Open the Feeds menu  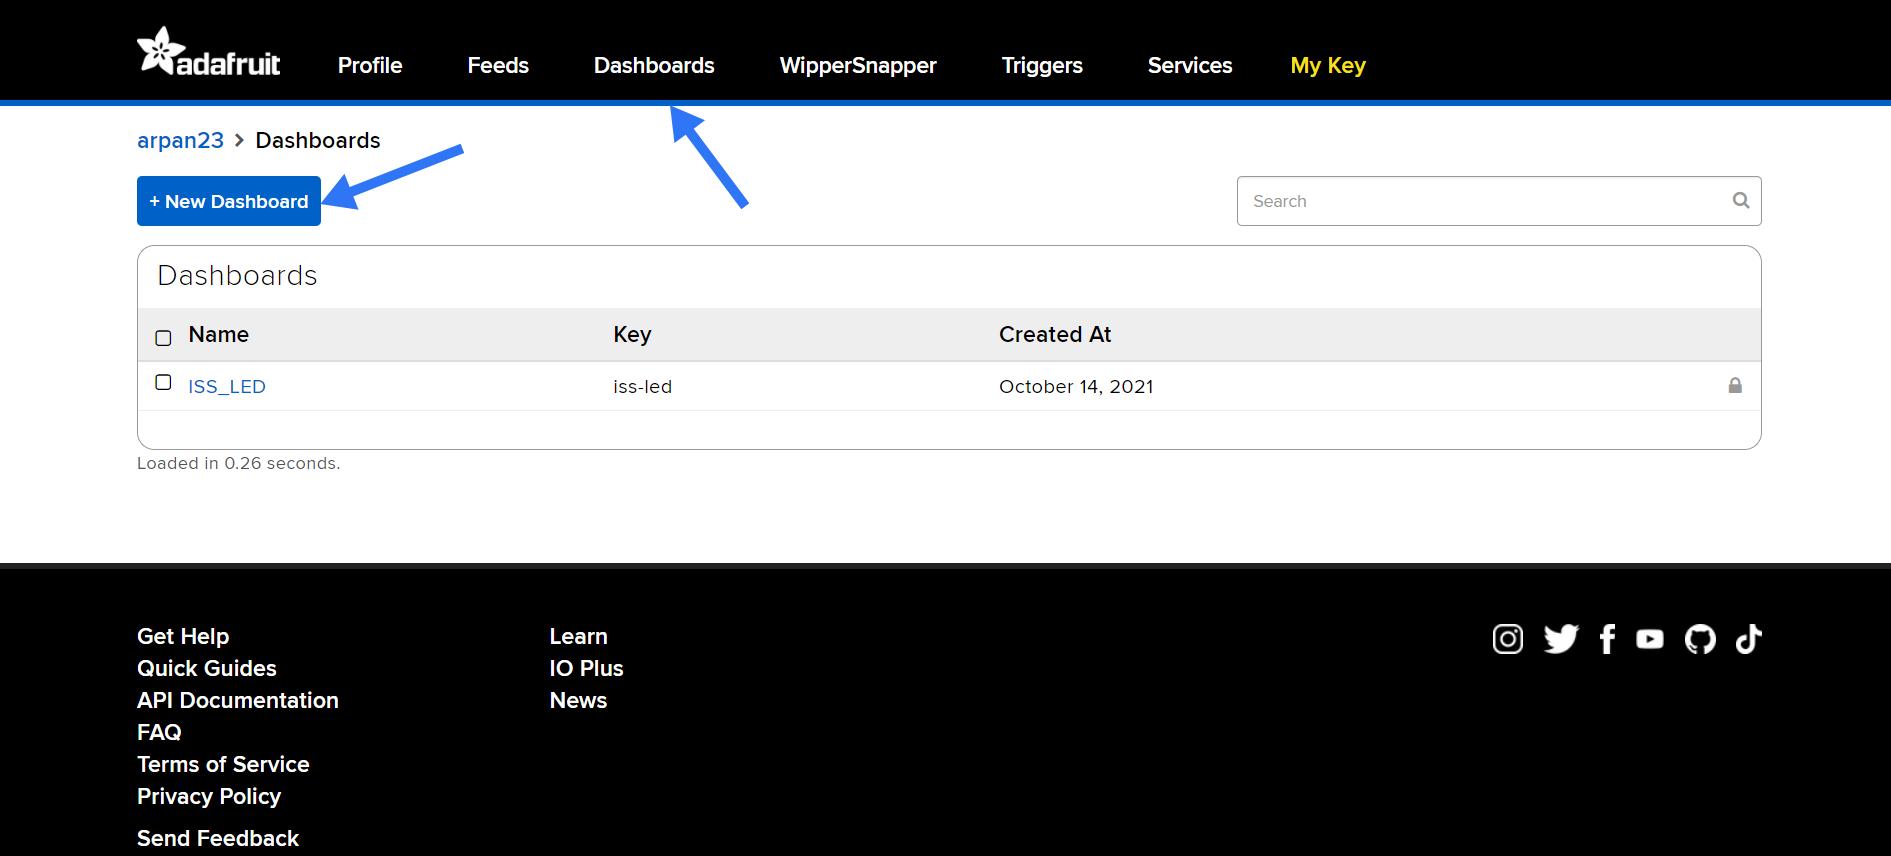pos(498,65)
